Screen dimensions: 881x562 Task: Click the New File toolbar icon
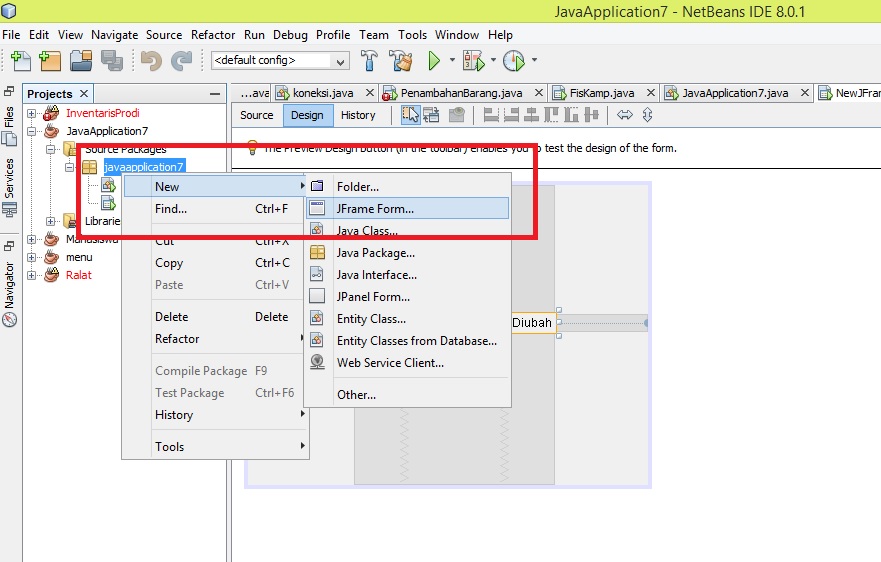pyautogui.click(x=21, y=60)
